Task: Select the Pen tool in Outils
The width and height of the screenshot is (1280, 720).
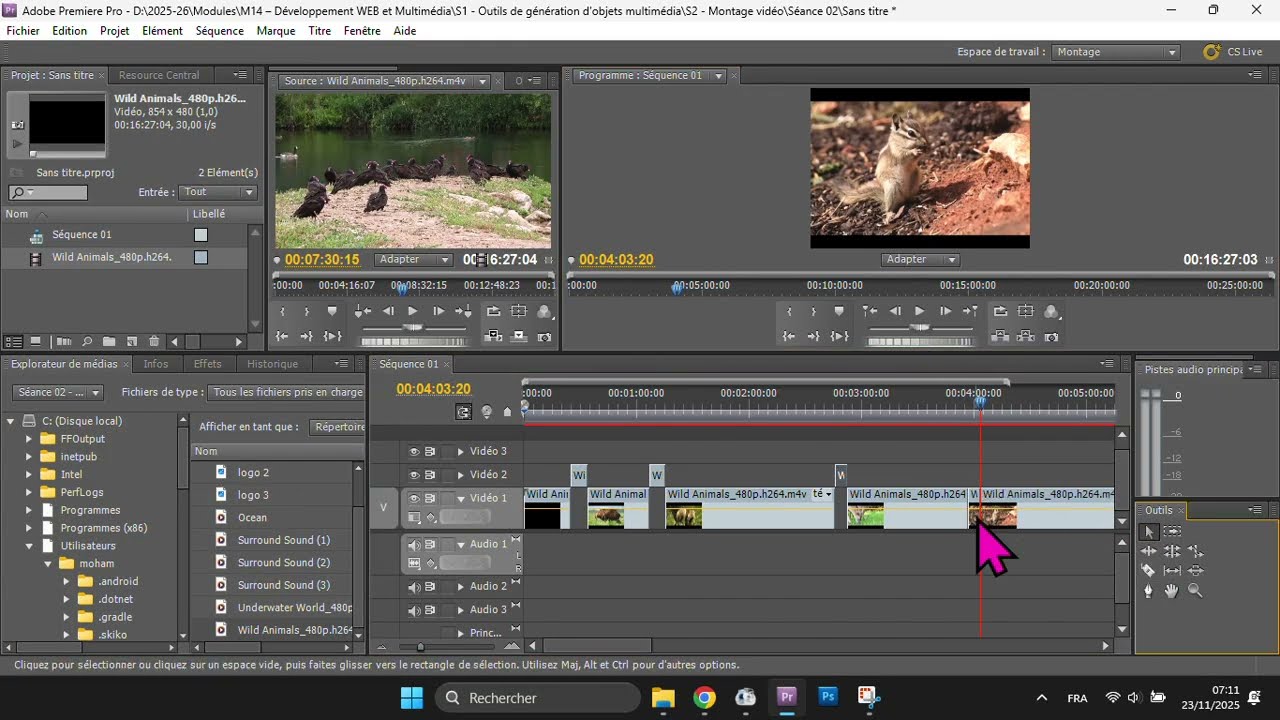Action: pos(1149,591)
